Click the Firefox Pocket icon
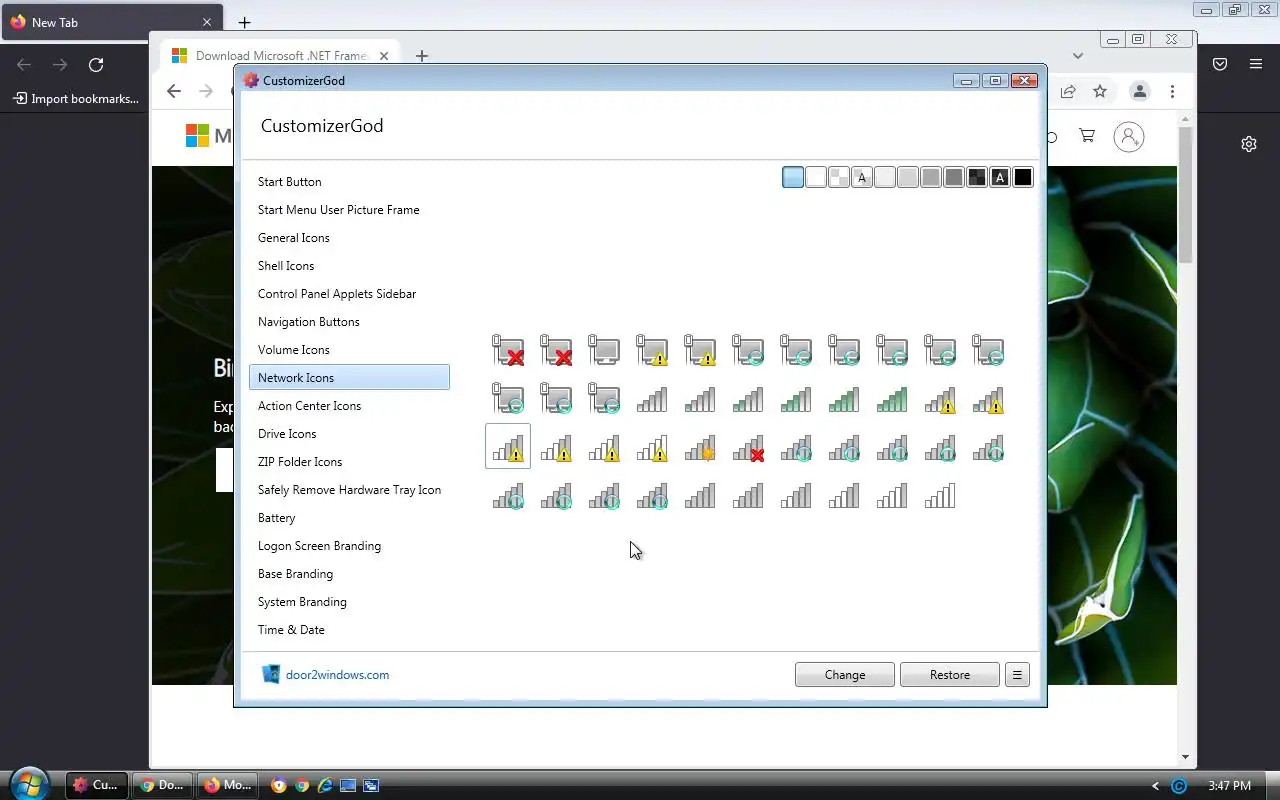 (1220, 64)
